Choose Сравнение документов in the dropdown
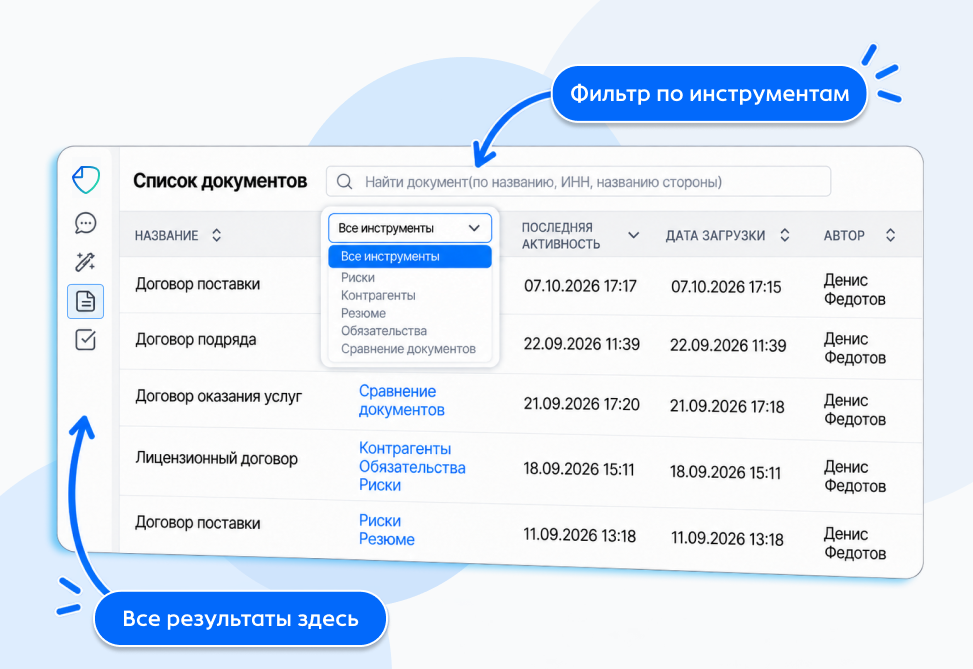The width and height of the screenshot is (973, 669). click(x=408, y=349)
